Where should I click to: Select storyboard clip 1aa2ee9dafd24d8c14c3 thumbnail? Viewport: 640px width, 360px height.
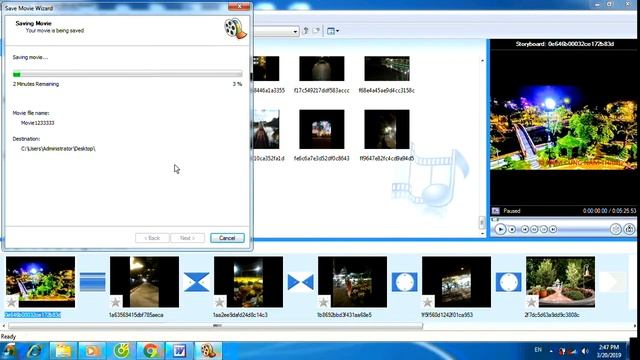point(249,282)
